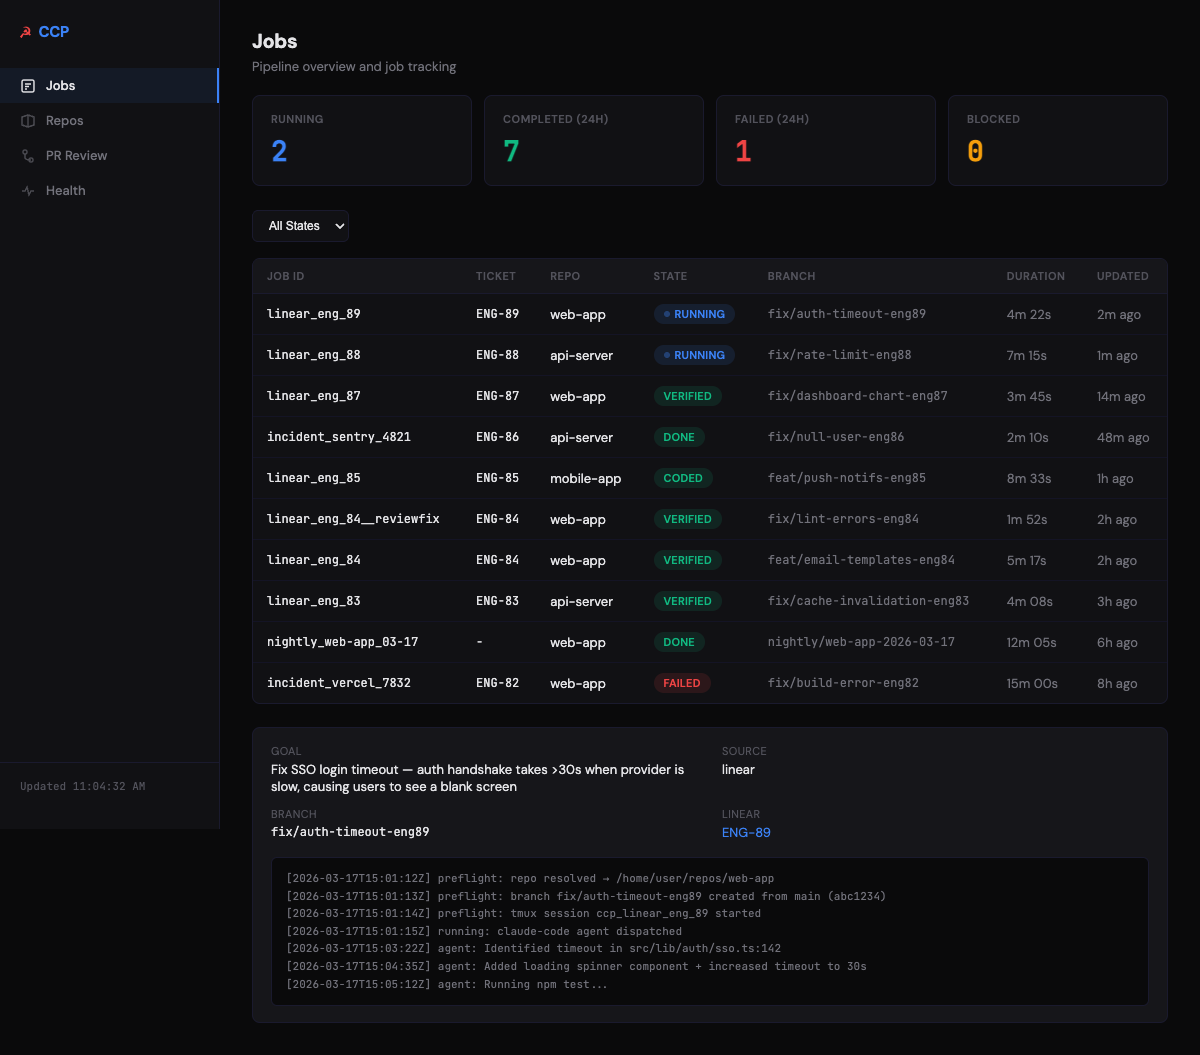Click the Ticket column header

pos(496,276)
